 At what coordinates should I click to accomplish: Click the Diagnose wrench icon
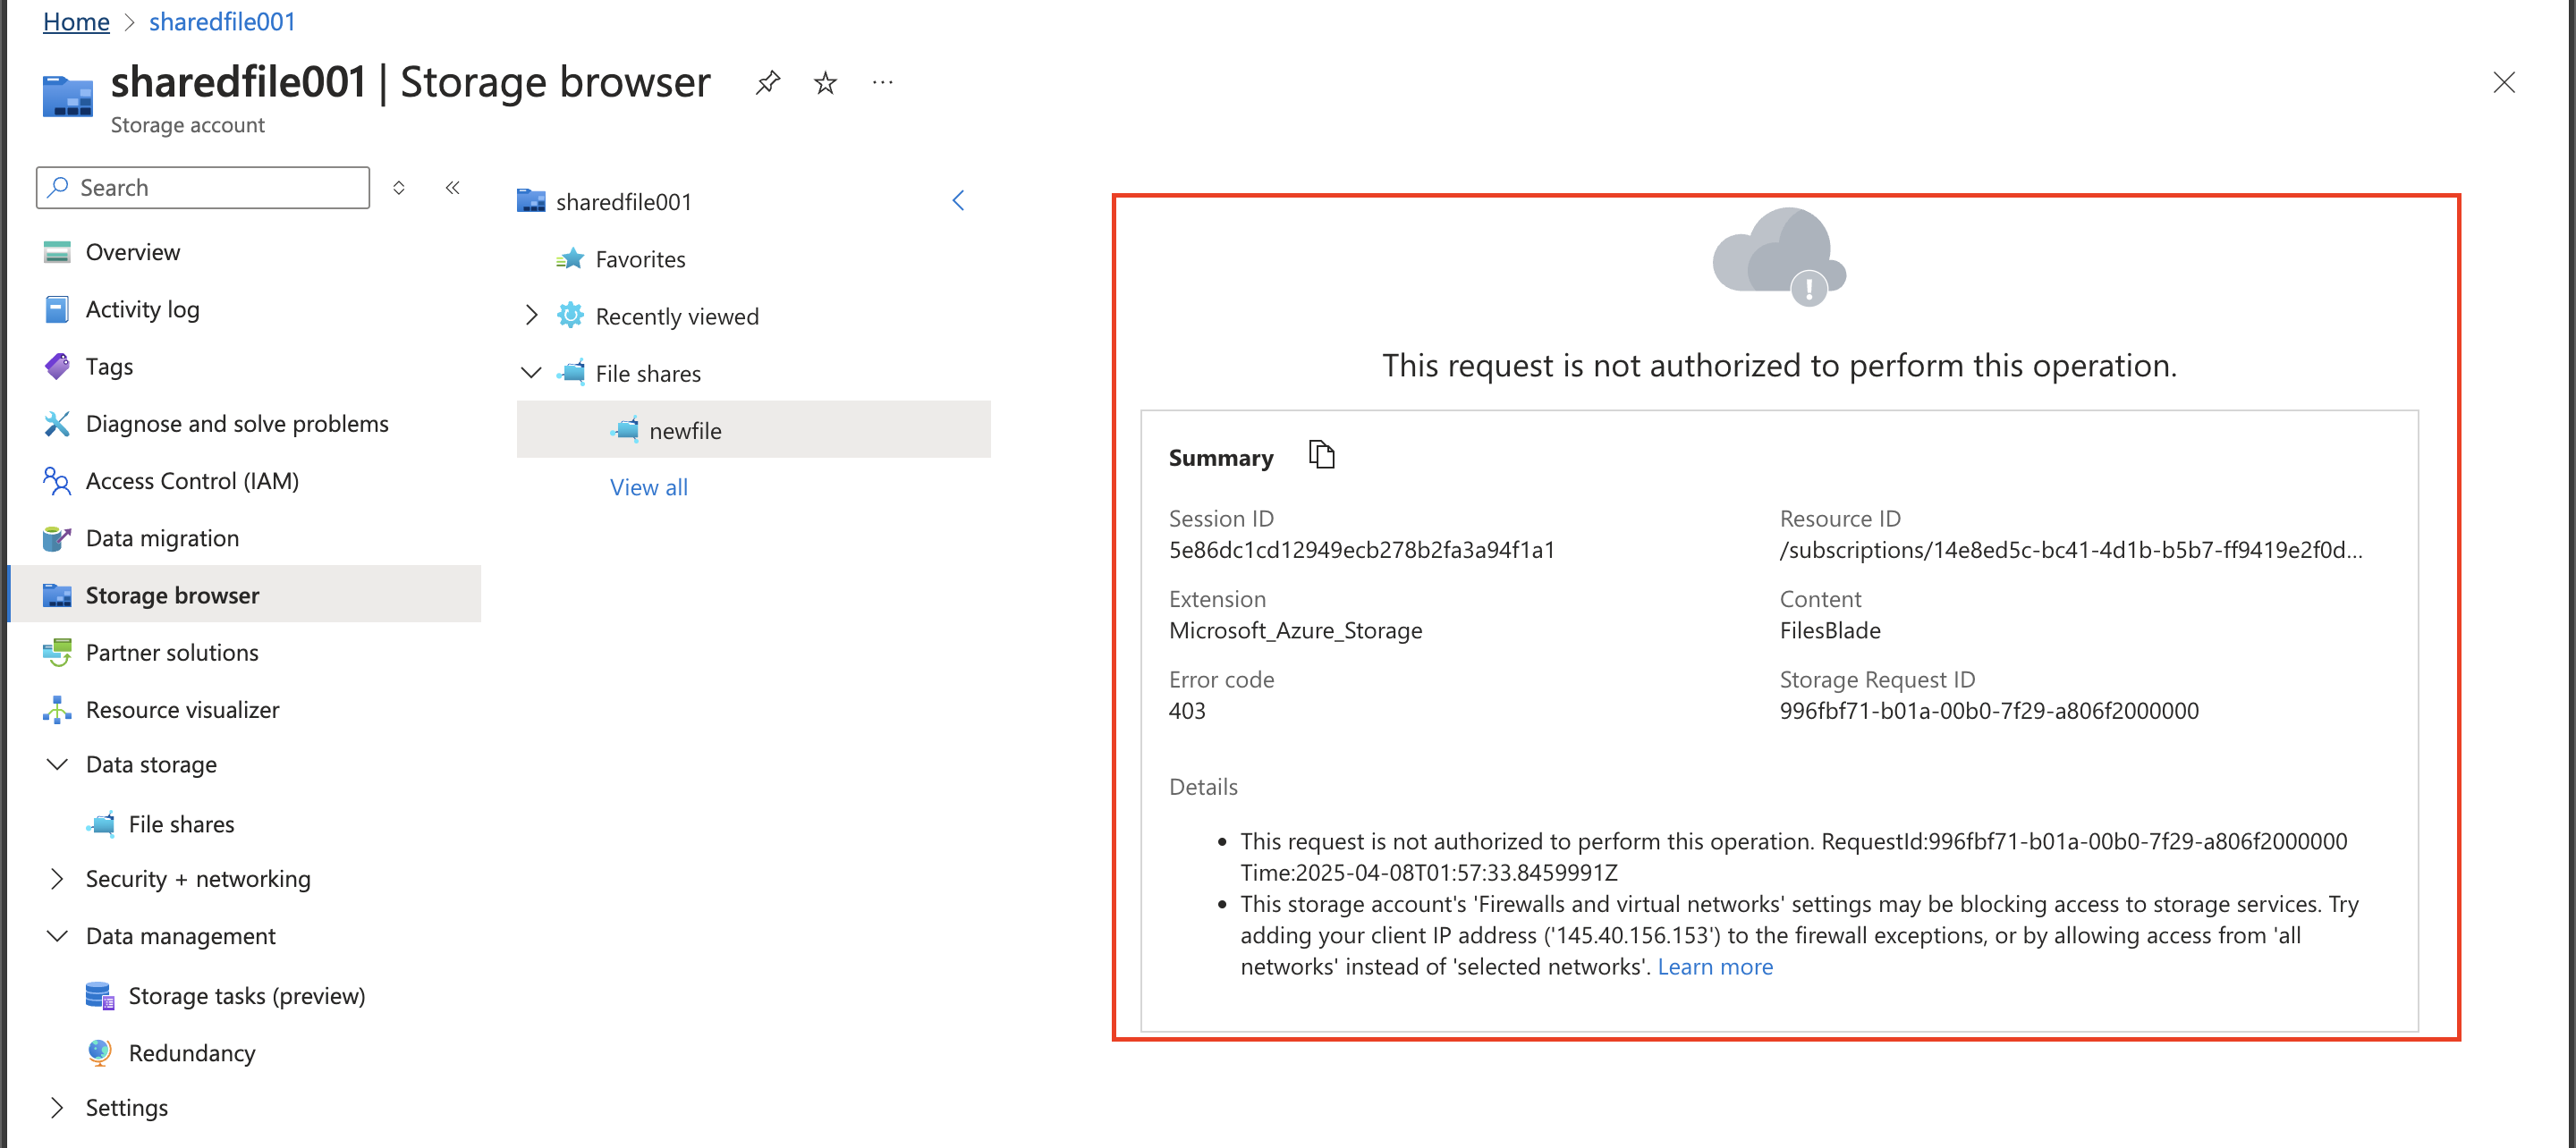tap(57, 423)
